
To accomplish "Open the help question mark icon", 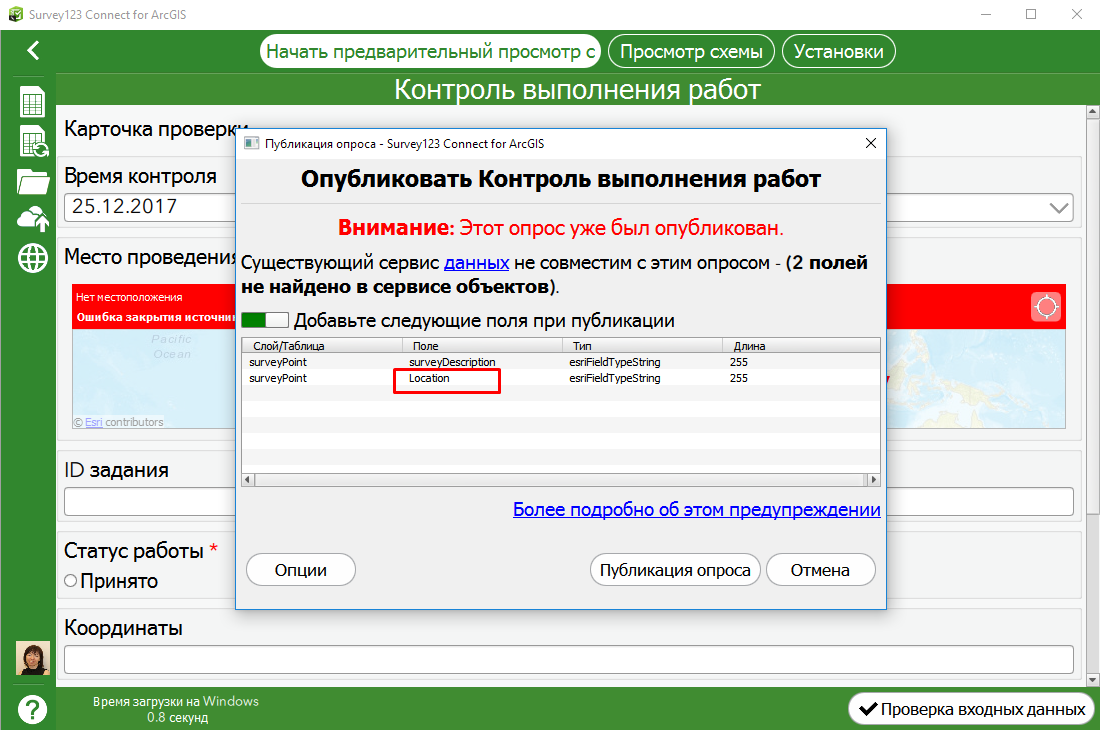I will click(32, 709).
